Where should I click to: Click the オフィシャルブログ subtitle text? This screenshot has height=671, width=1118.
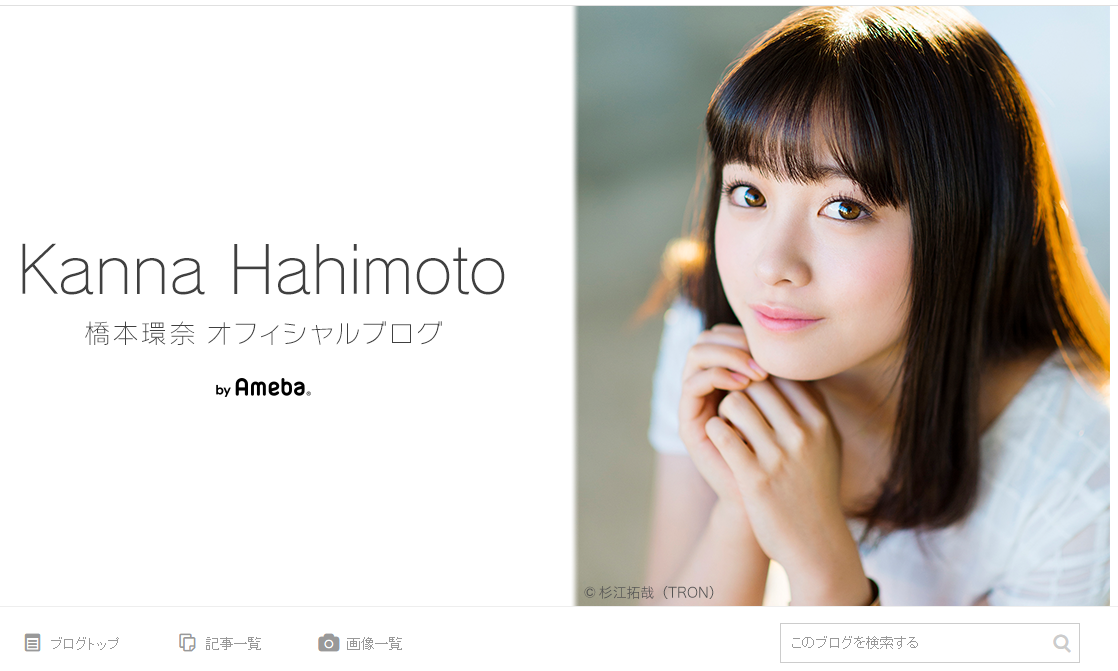[325, 333]
